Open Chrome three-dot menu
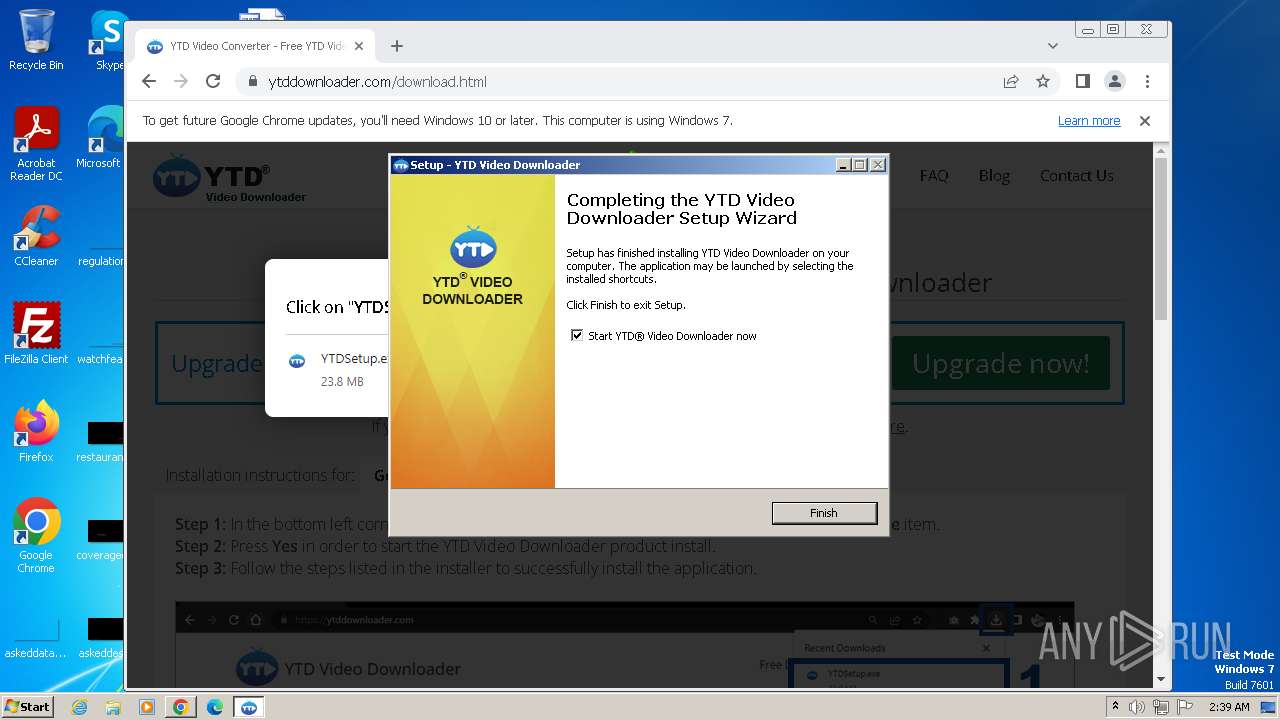Screen dimensions: 1280x720 (1147, 81)
